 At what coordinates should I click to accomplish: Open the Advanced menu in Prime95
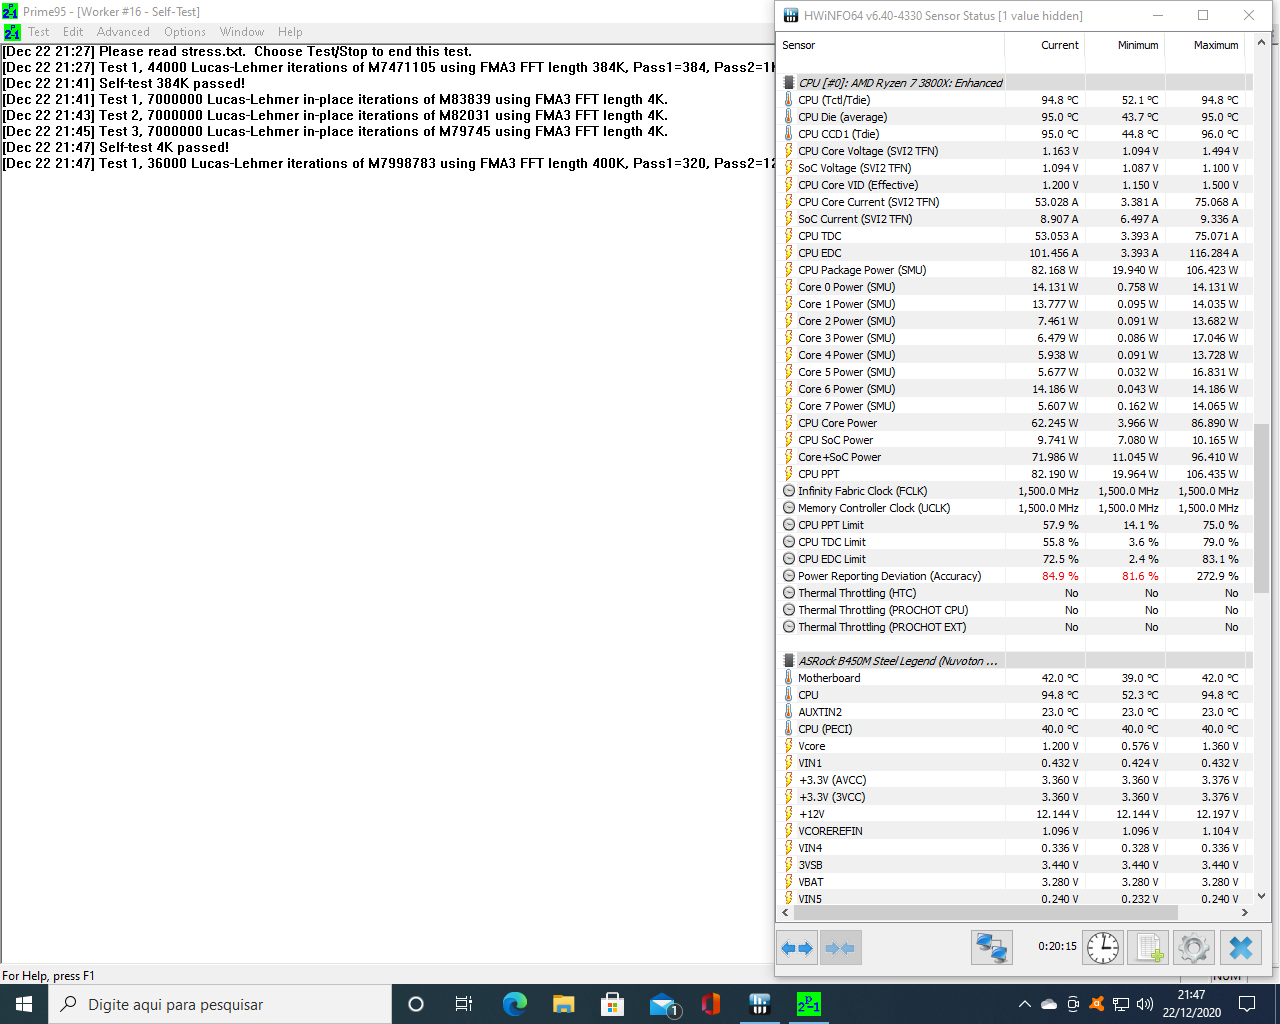click(x=123, y=32)
